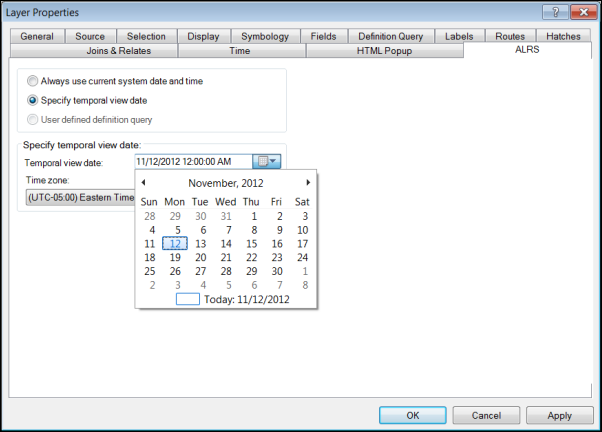Select 'Always use current system date and time'

tap(34, 81)
